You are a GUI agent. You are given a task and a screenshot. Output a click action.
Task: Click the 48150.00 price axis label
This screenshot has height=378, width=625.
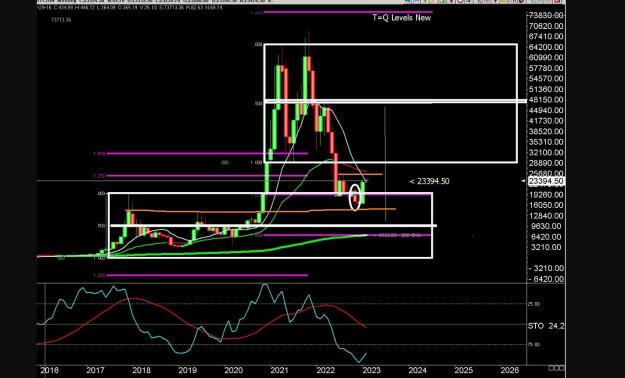tap(546, 100)
